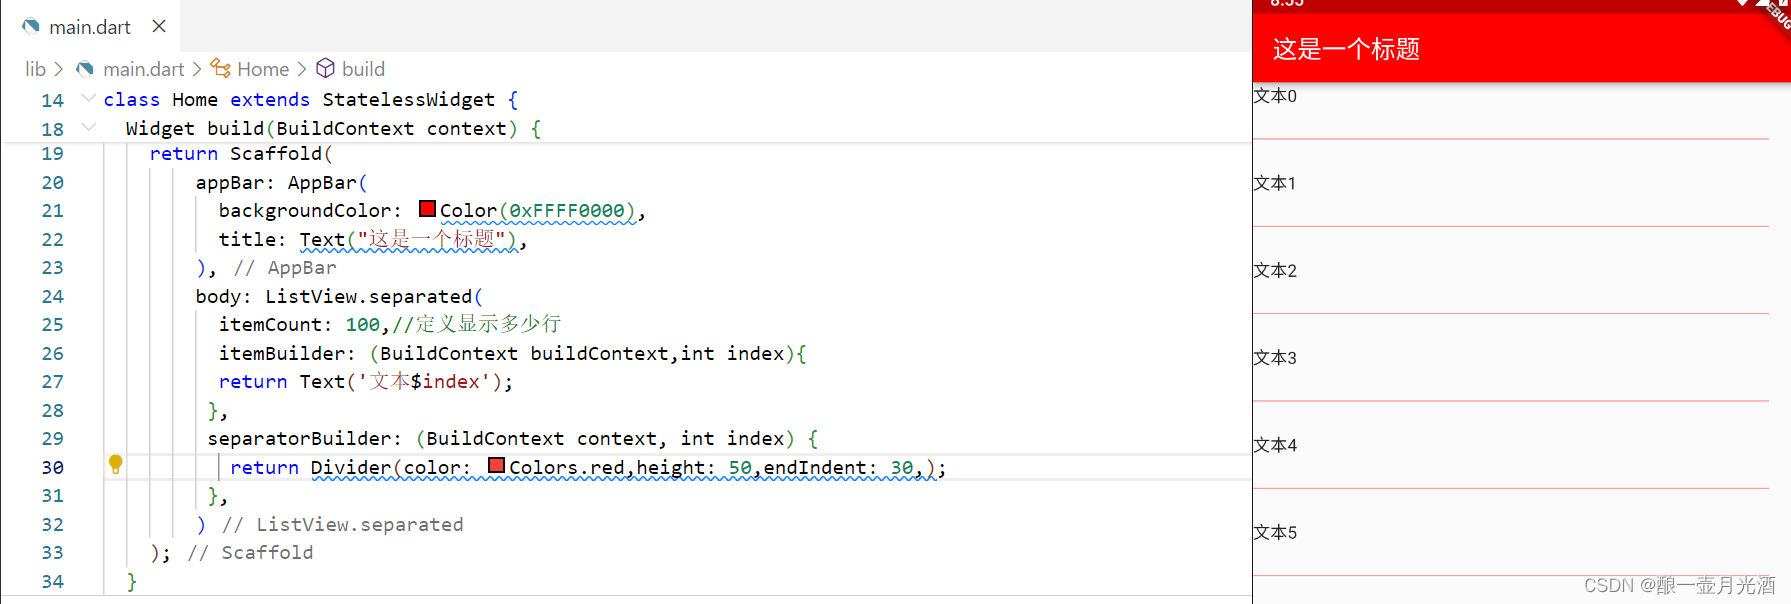Click the cube icon before build in breadcrumb
Viewport: 1791px width, 604px height.
pos(325,68)
